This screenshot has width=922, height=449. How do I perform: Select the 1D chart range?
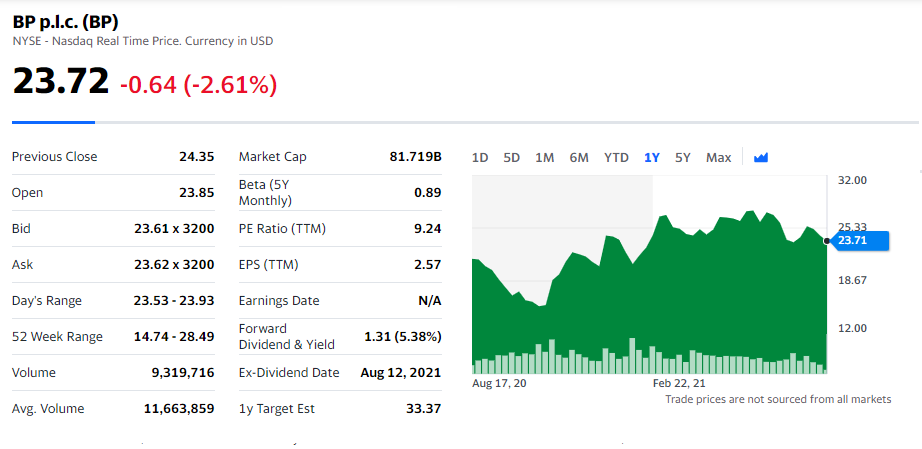(480, 158)
